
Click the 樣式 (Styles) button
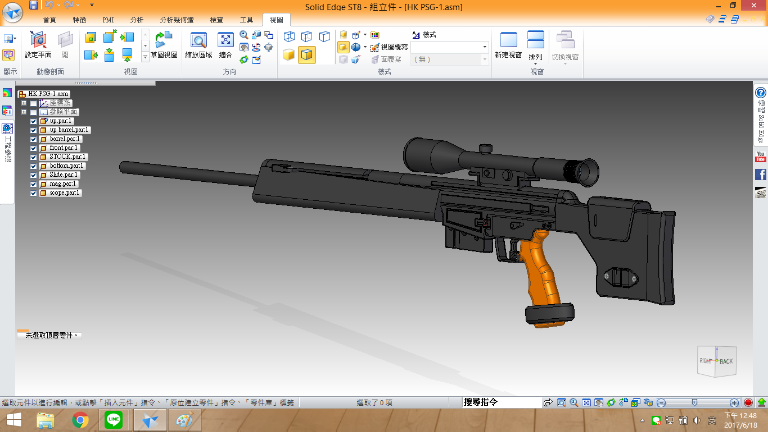pyautogui.click(x=424, y=35)
